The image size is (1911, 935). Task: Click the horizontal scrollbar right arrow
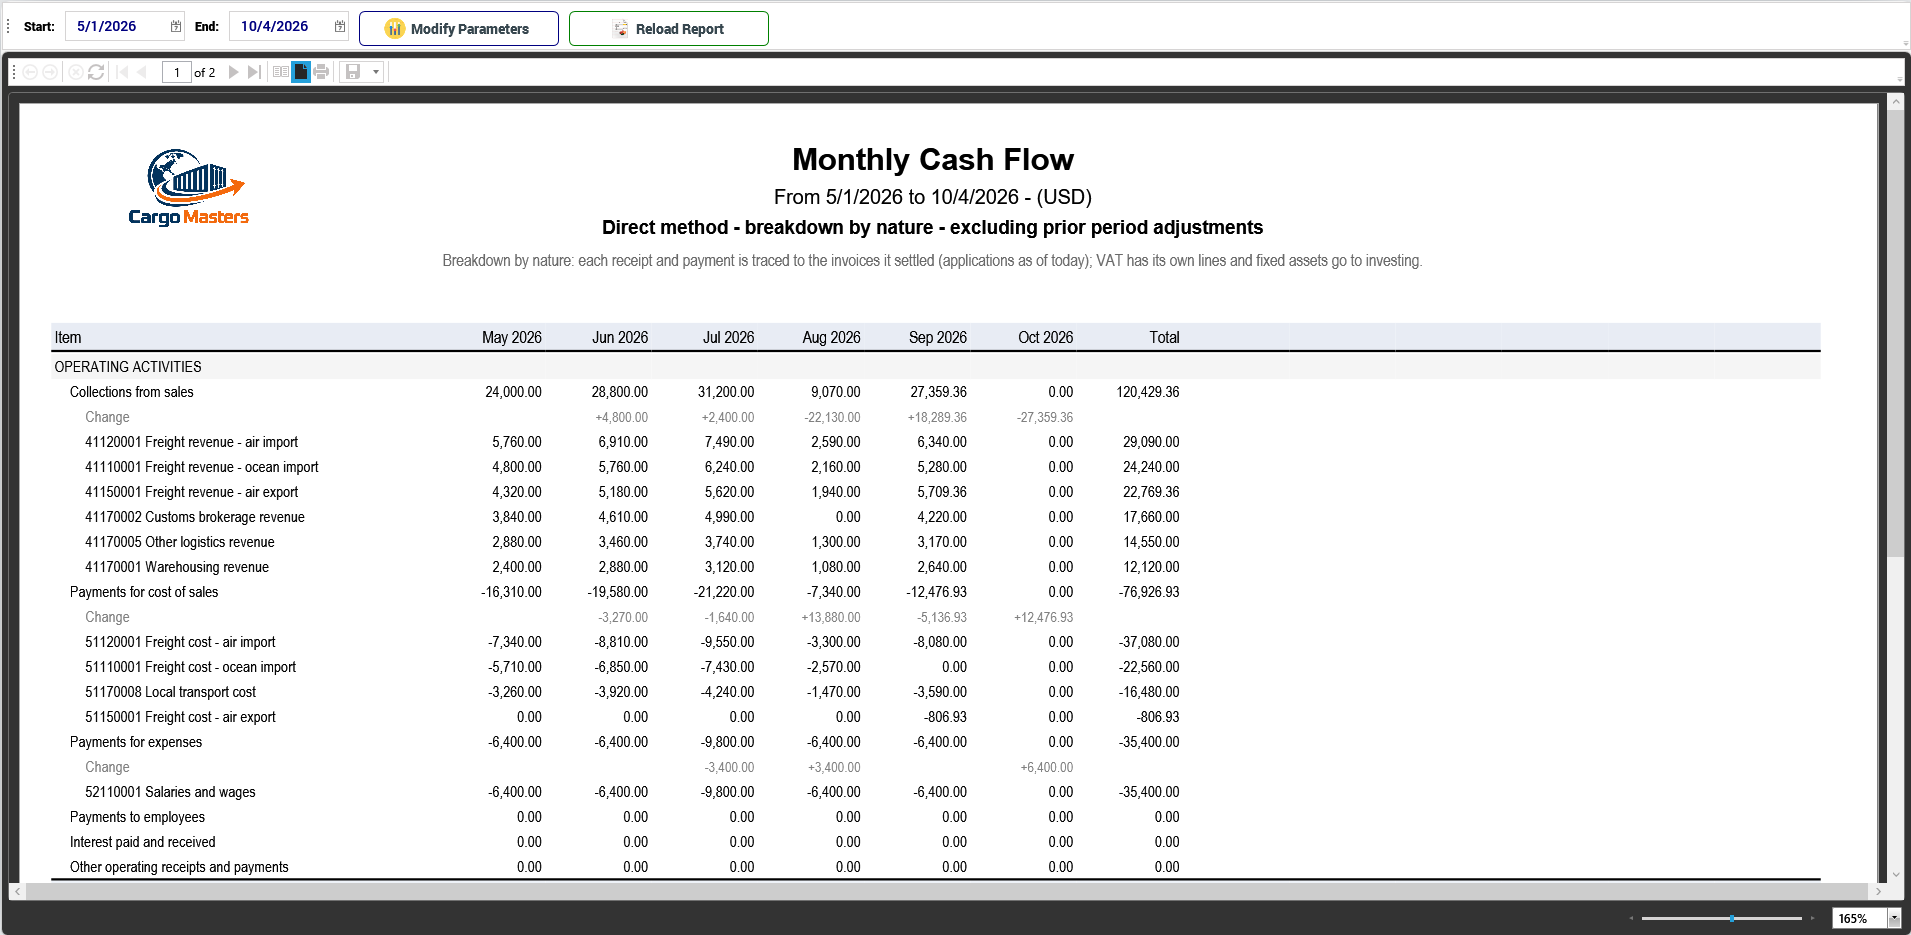pyautogui.click(x=1878, y=890)
